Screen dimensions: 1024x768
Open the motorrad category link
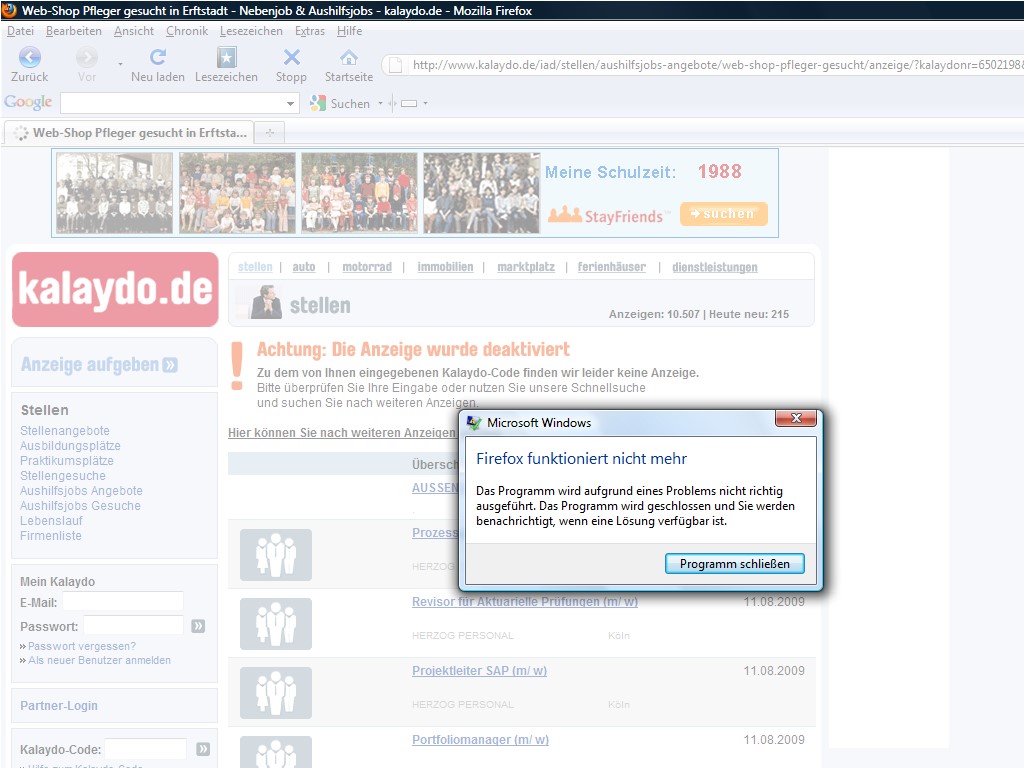point(367,266)
